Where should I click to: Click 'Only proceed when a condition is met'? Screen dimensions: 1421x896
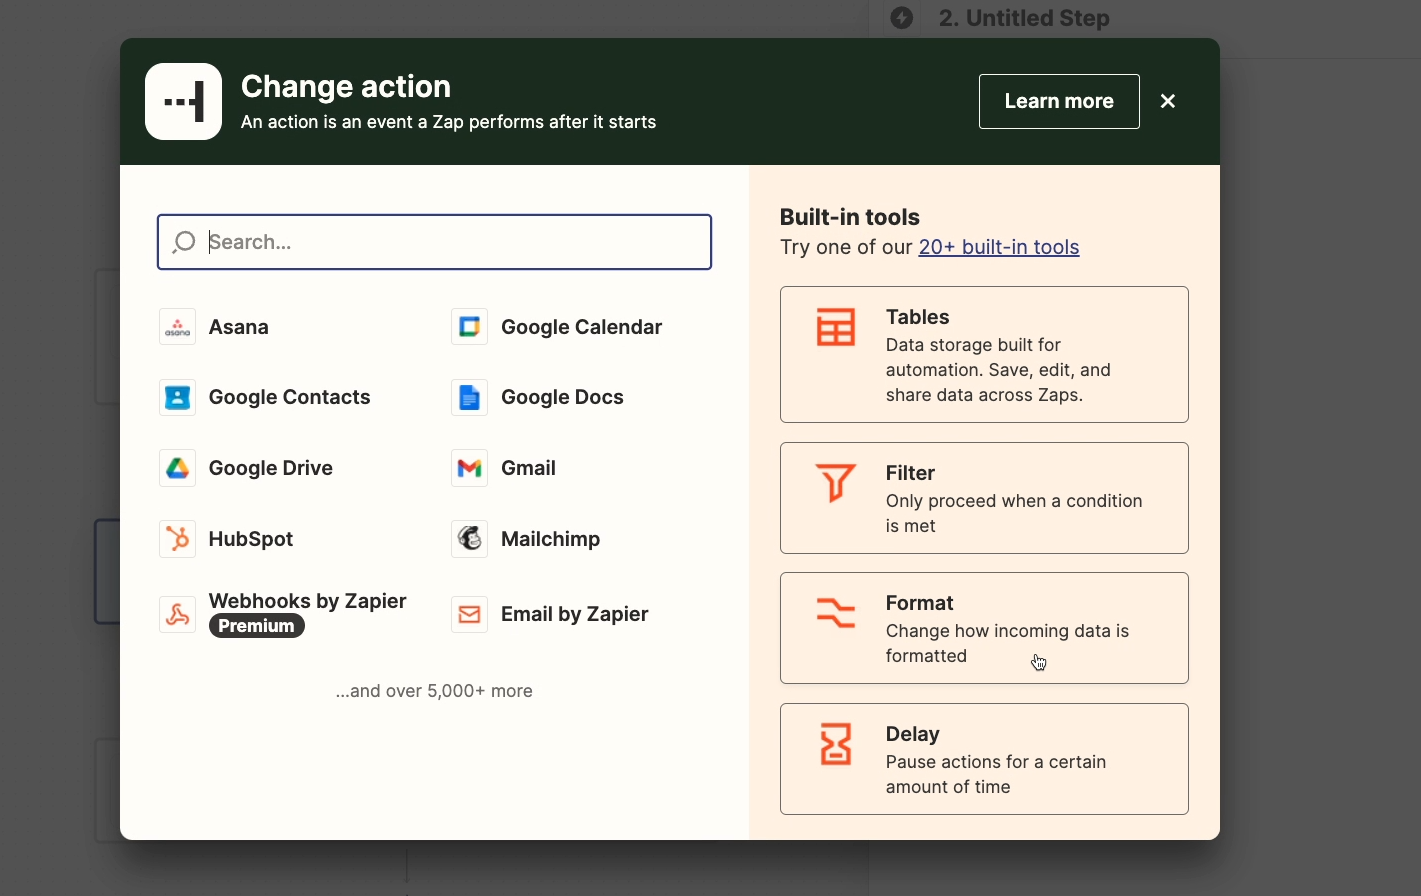tap(1014, 514)
